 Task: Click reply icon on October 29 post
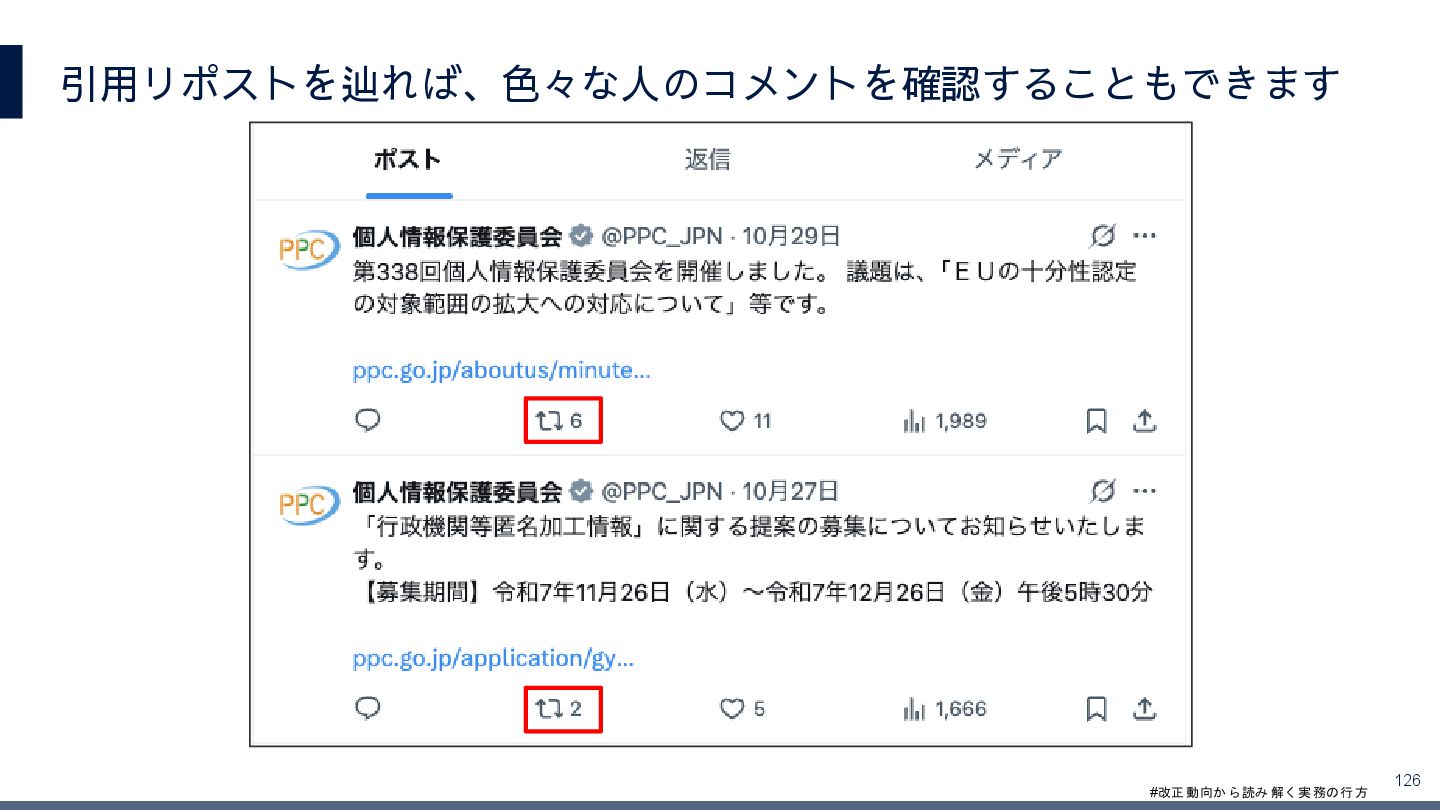pyautogui.click(x=368, y=421)
